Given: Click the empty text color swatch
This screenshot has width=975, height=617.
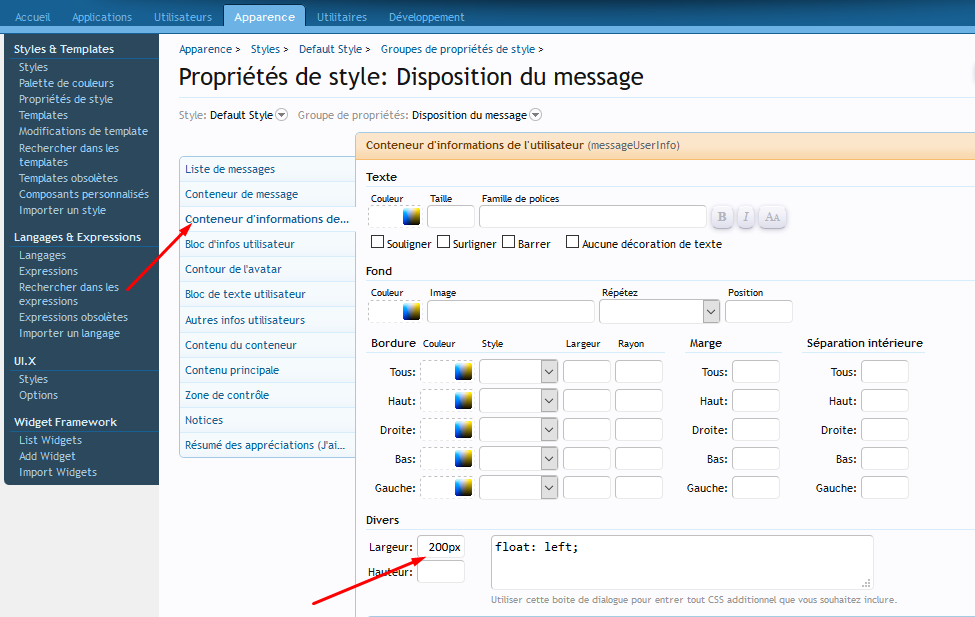Looking at the screenshot, I should pos(385,216).
